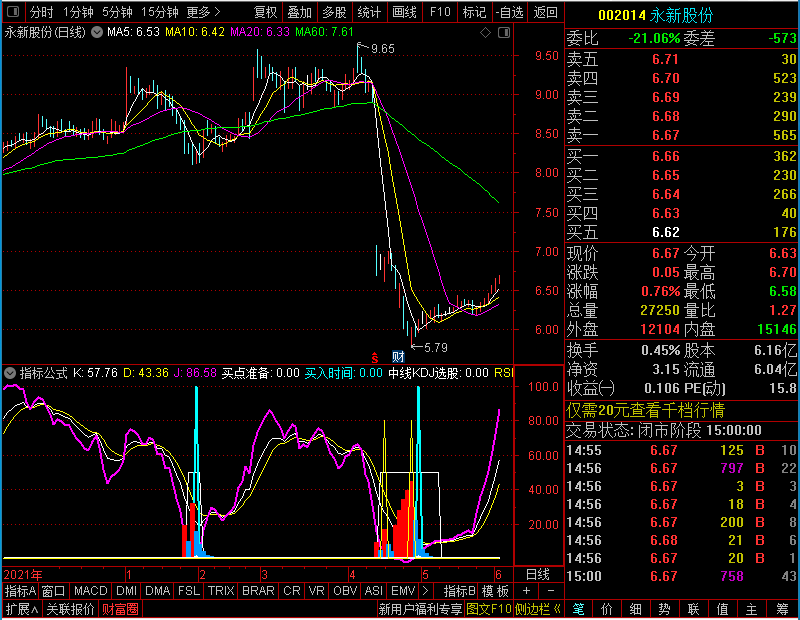This screenshot has height=620, width=800.
Task: Click the 财 financial marker icon
Action: click(x=398, y=357)
